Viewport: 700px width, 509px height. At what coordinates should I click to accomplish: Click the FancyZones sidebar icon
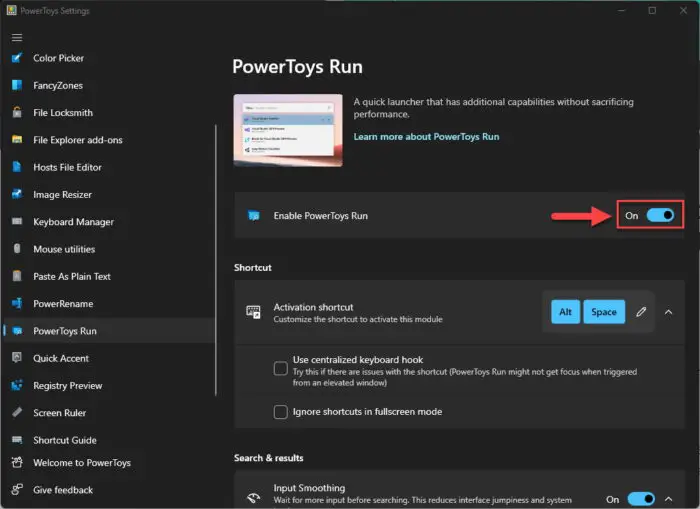pos(17,85)
